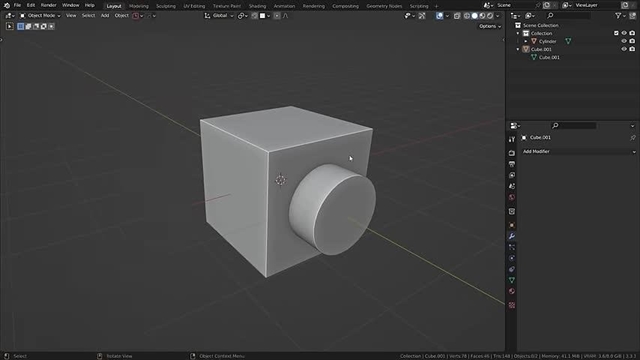This screenshot has height=360, width=640.
Task: Open the Add Modifier dropdown
Action: (579, 151)
